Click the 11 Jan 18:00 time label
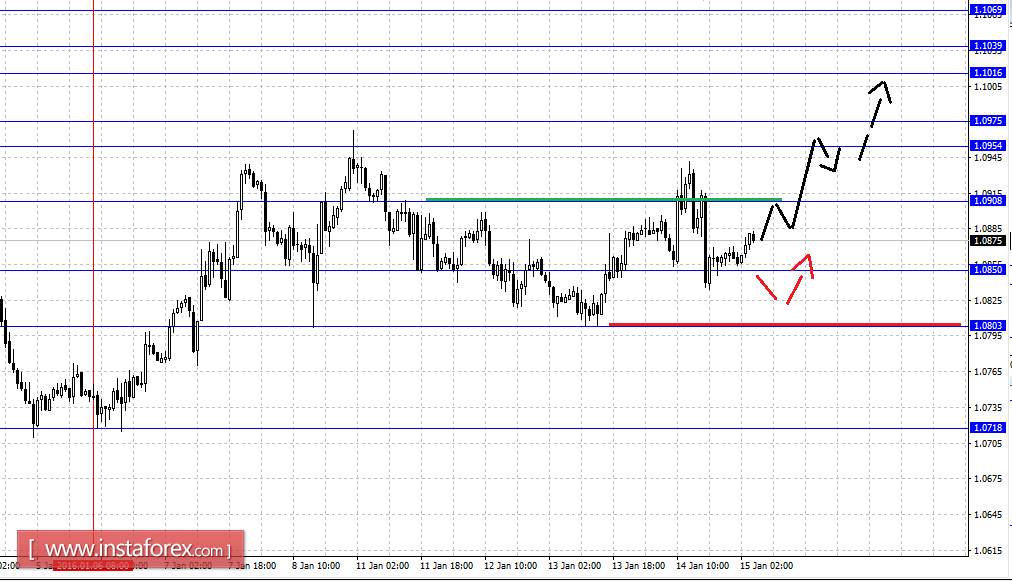Viewport: 1012px width, 581px height. pos(446,566)
